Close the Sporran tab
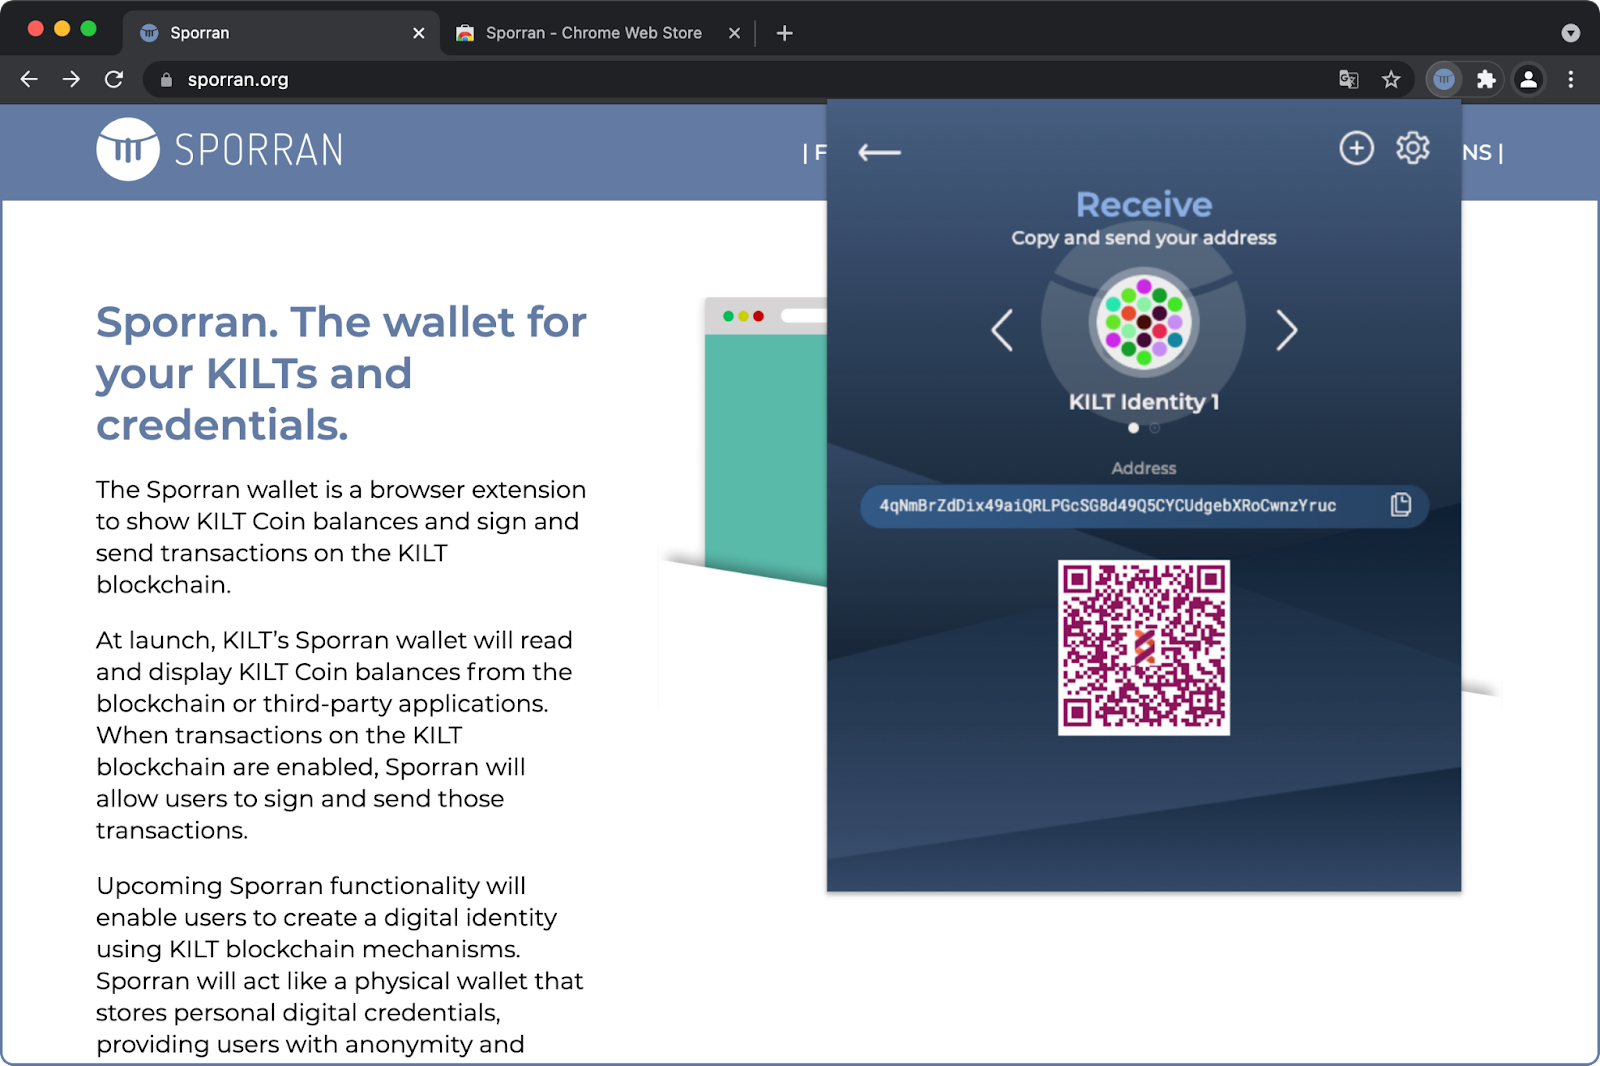 pyautogui.click(x=418, y=33)
